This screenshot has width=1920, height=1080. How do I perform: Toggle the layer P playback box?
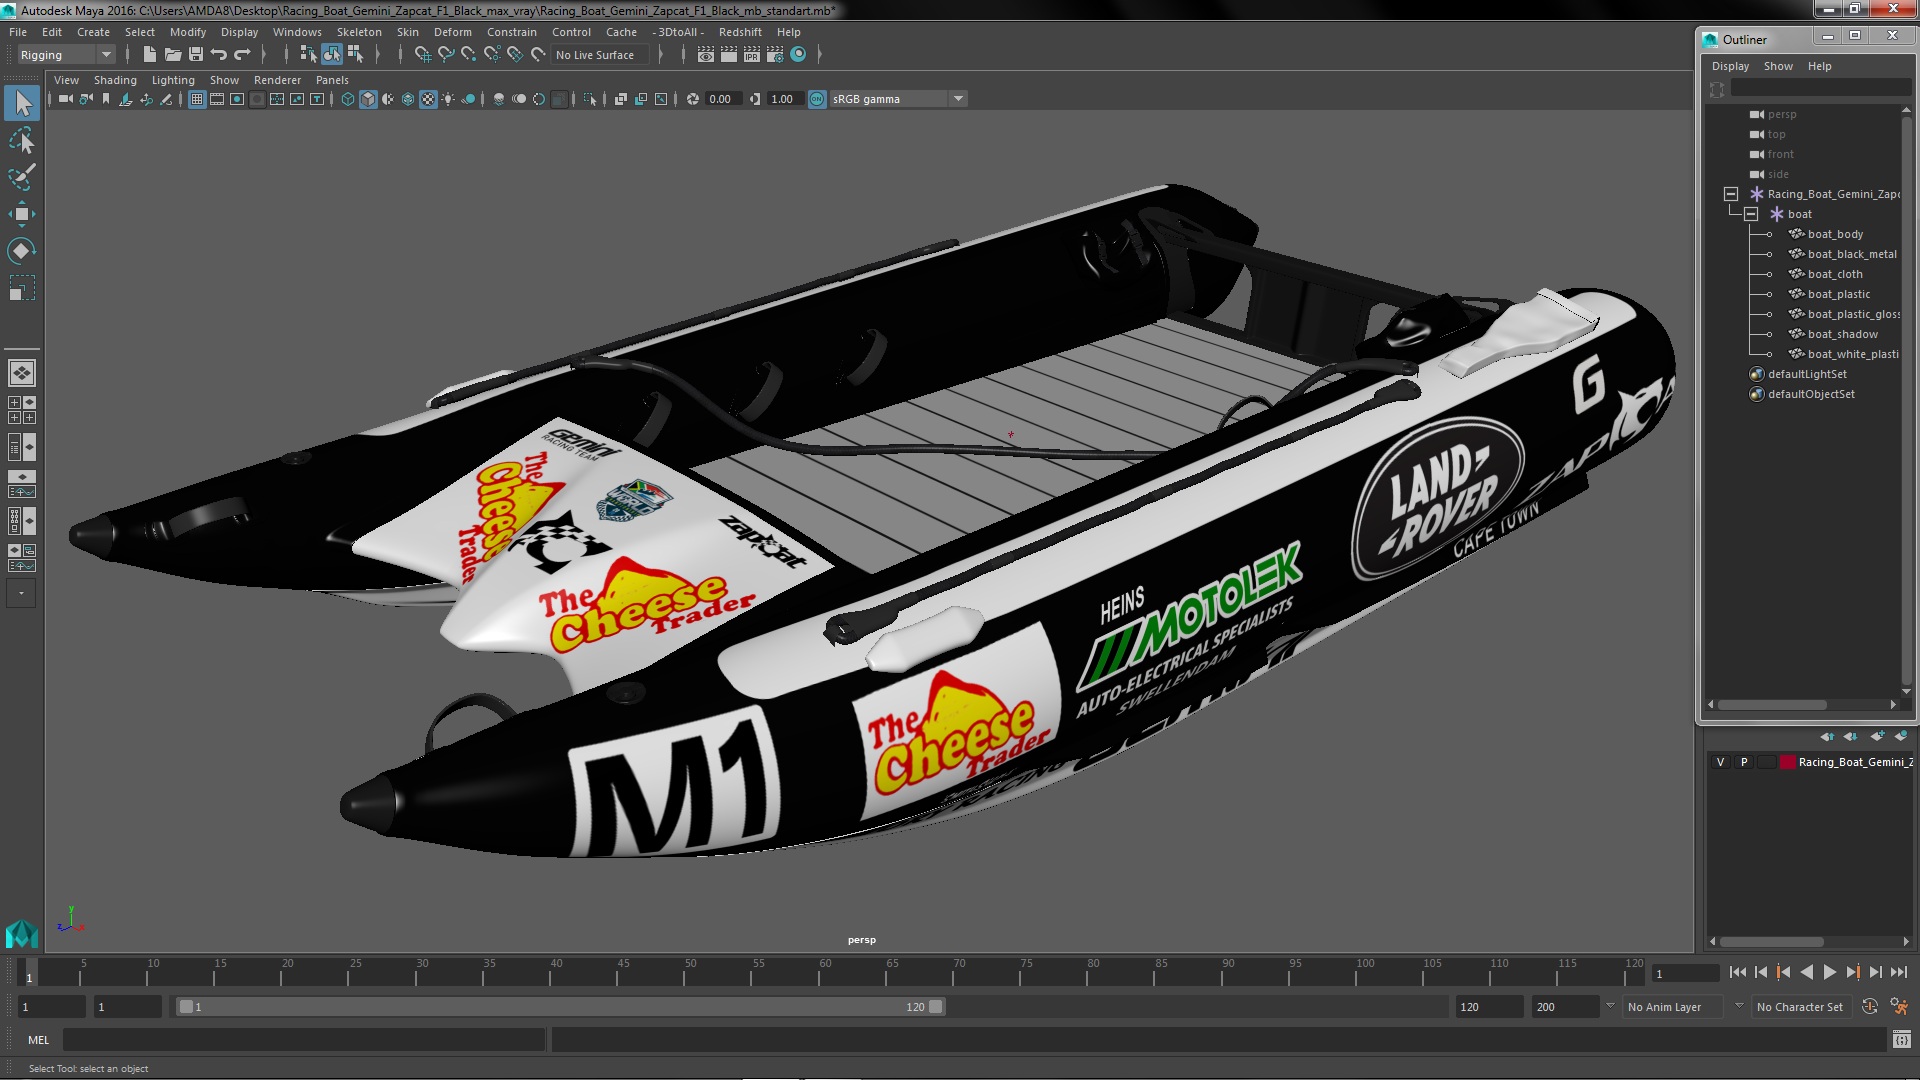click(x=1744, y=762)
